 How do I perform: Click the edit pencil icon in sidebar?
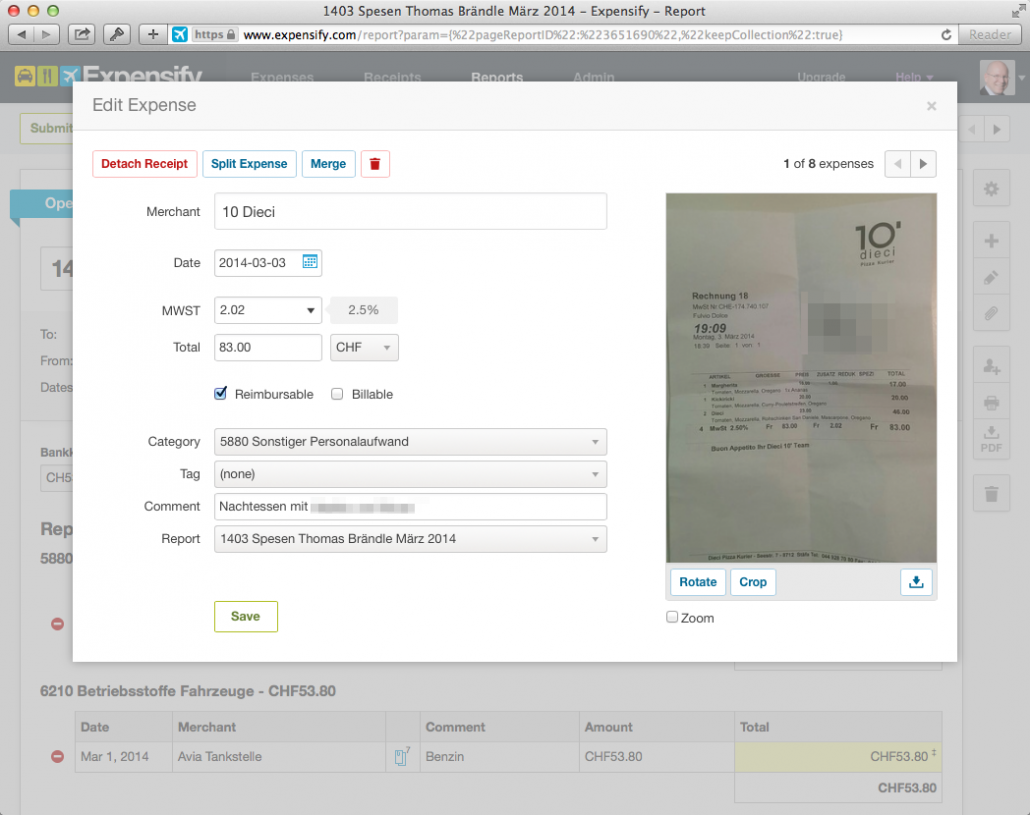click(x=991, y=278)
